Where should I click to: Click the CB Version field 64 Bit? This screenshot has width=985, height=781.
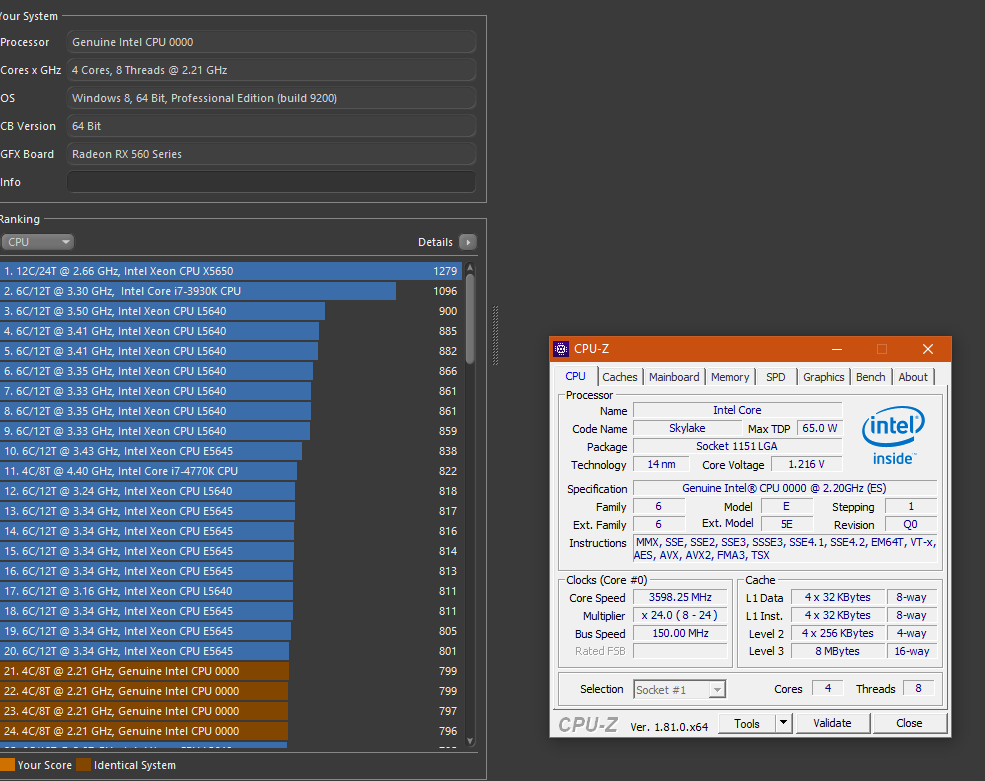point(271,126)
